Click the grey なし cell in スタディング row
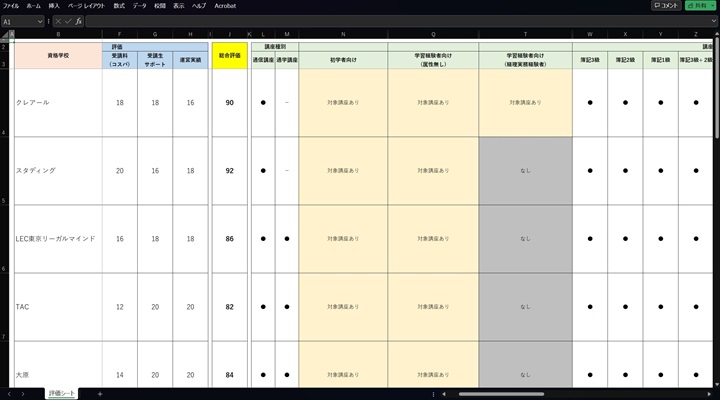 click(525, 170)
